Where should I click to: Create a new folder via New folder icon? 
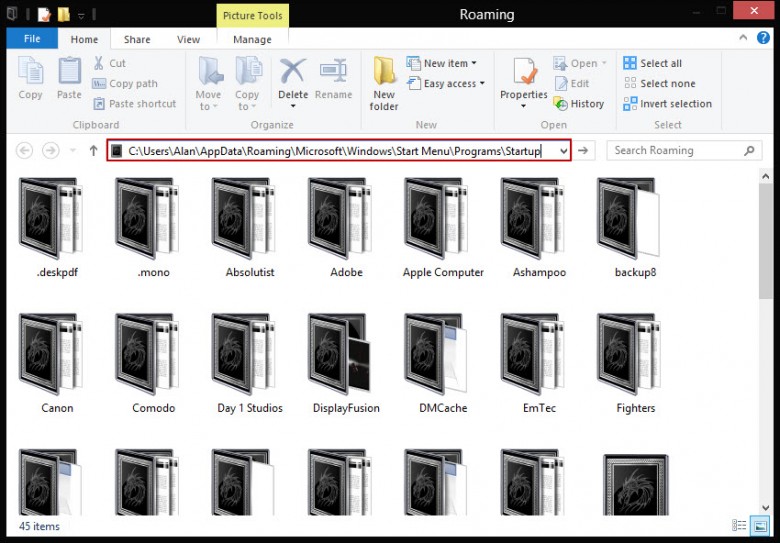point(384,70)
